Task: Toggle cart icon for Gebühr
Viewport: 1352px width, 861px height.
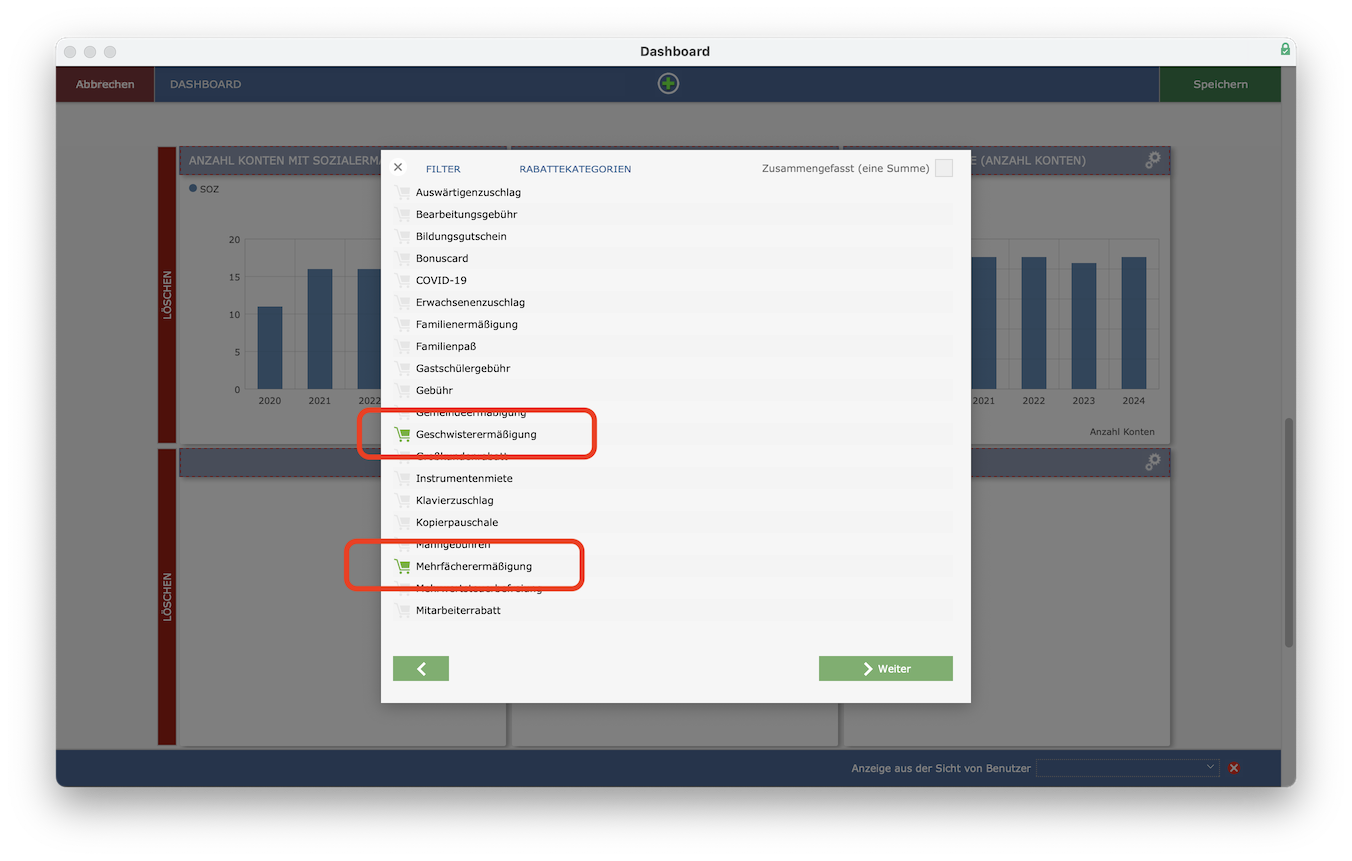Action: (402, 390)
